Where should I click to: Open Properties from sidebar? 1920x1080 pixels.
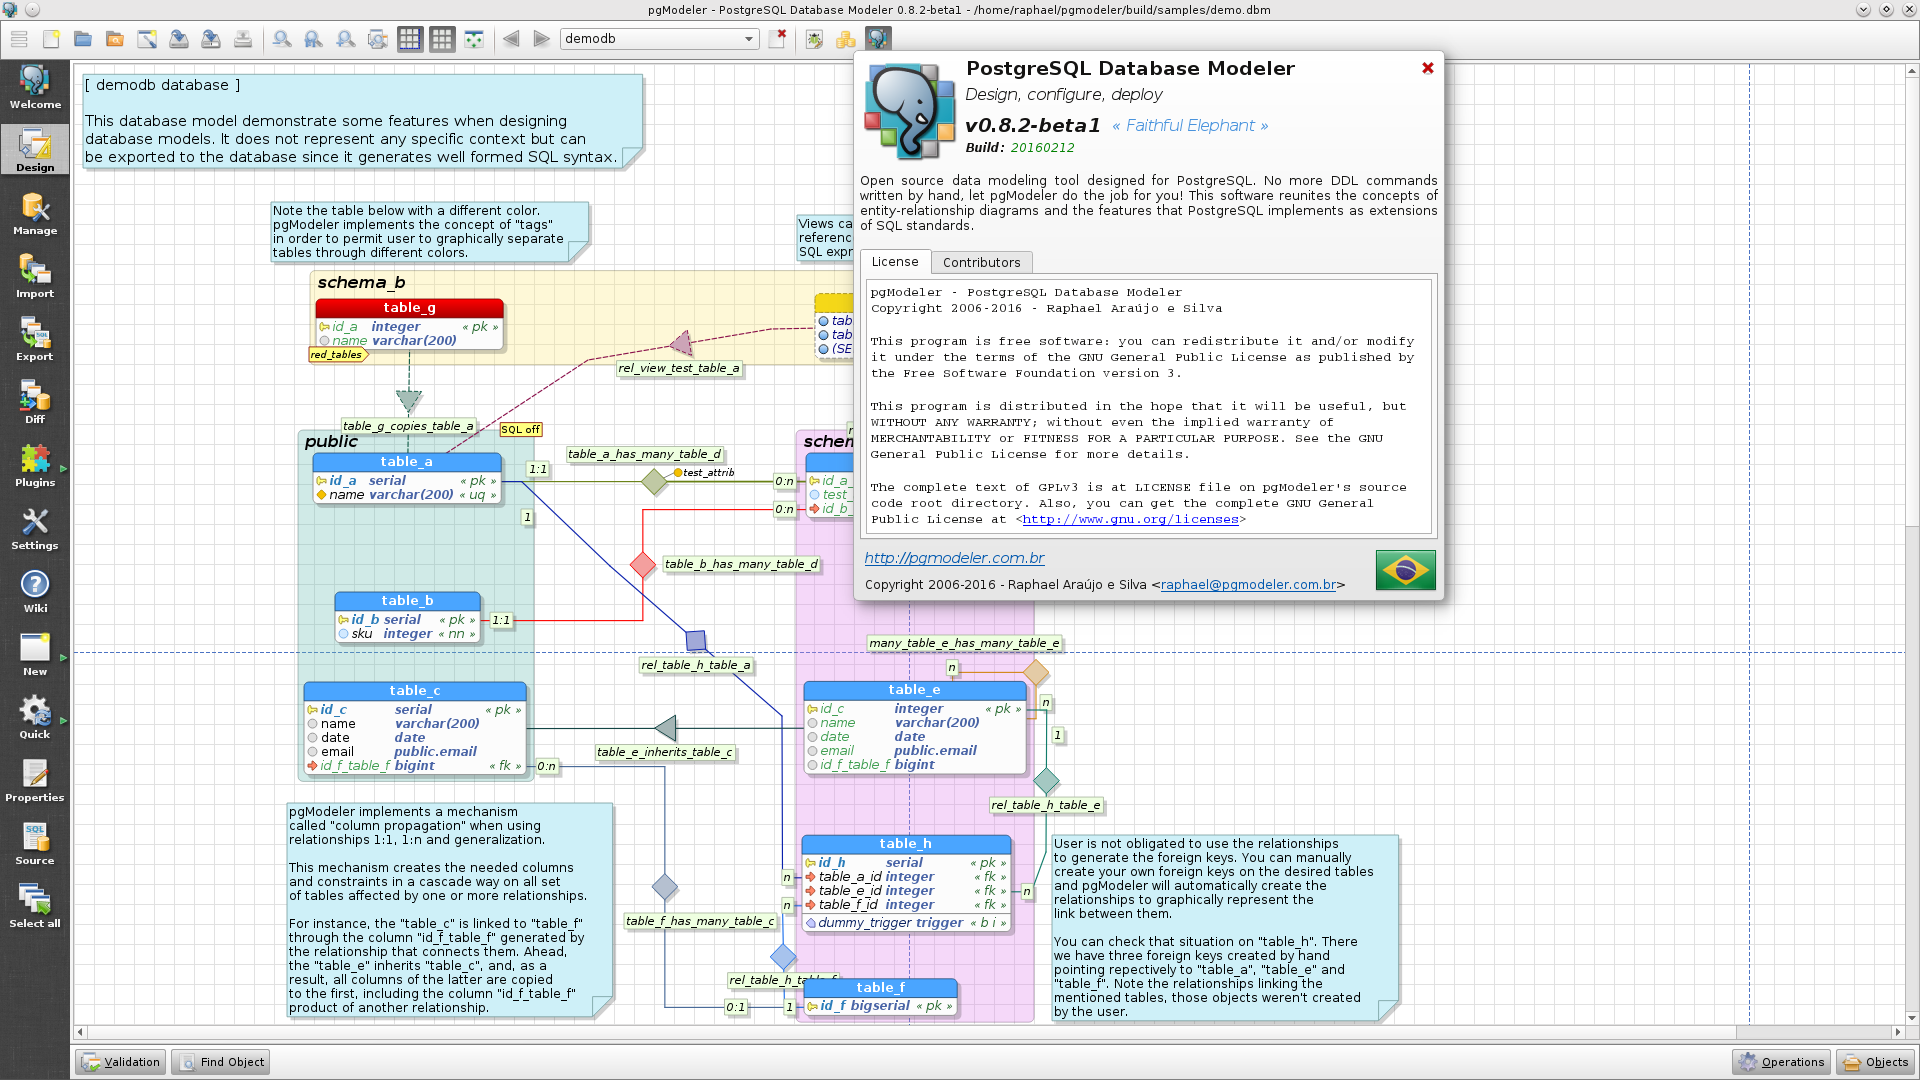[35, 780]
